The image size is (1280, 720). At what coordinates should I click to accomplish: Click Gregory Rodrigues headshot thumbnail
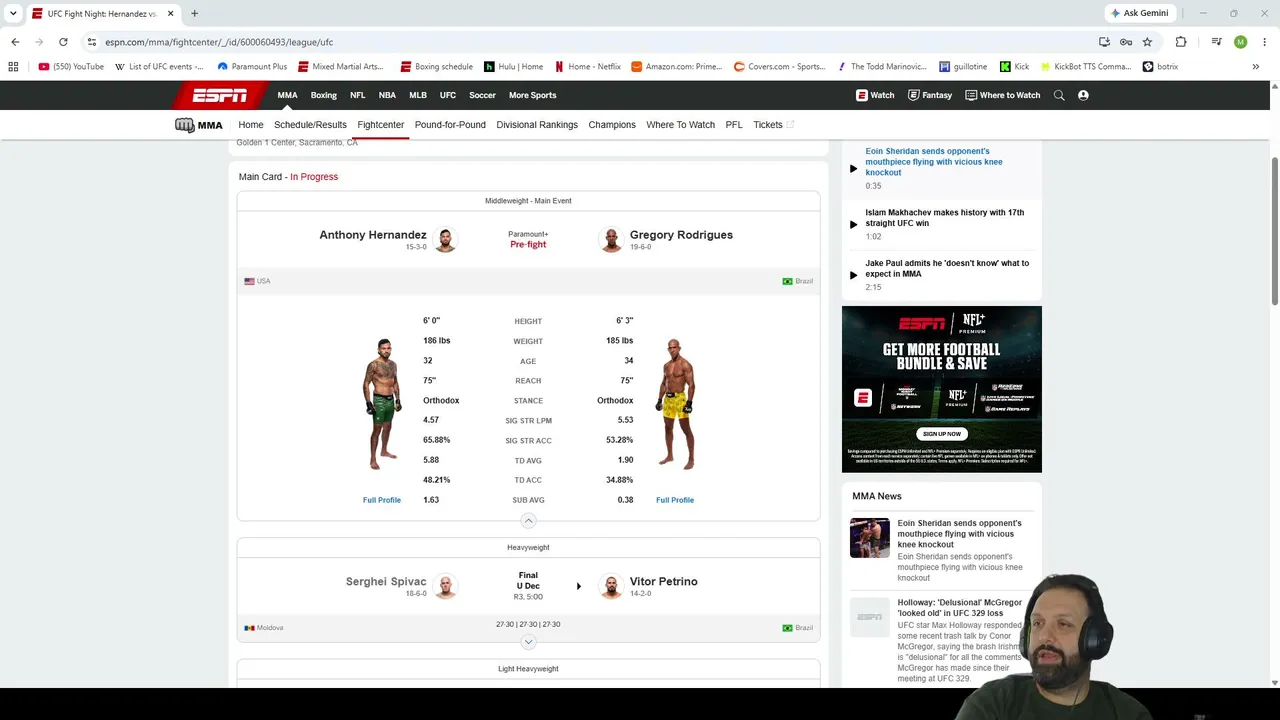point(611,240)
